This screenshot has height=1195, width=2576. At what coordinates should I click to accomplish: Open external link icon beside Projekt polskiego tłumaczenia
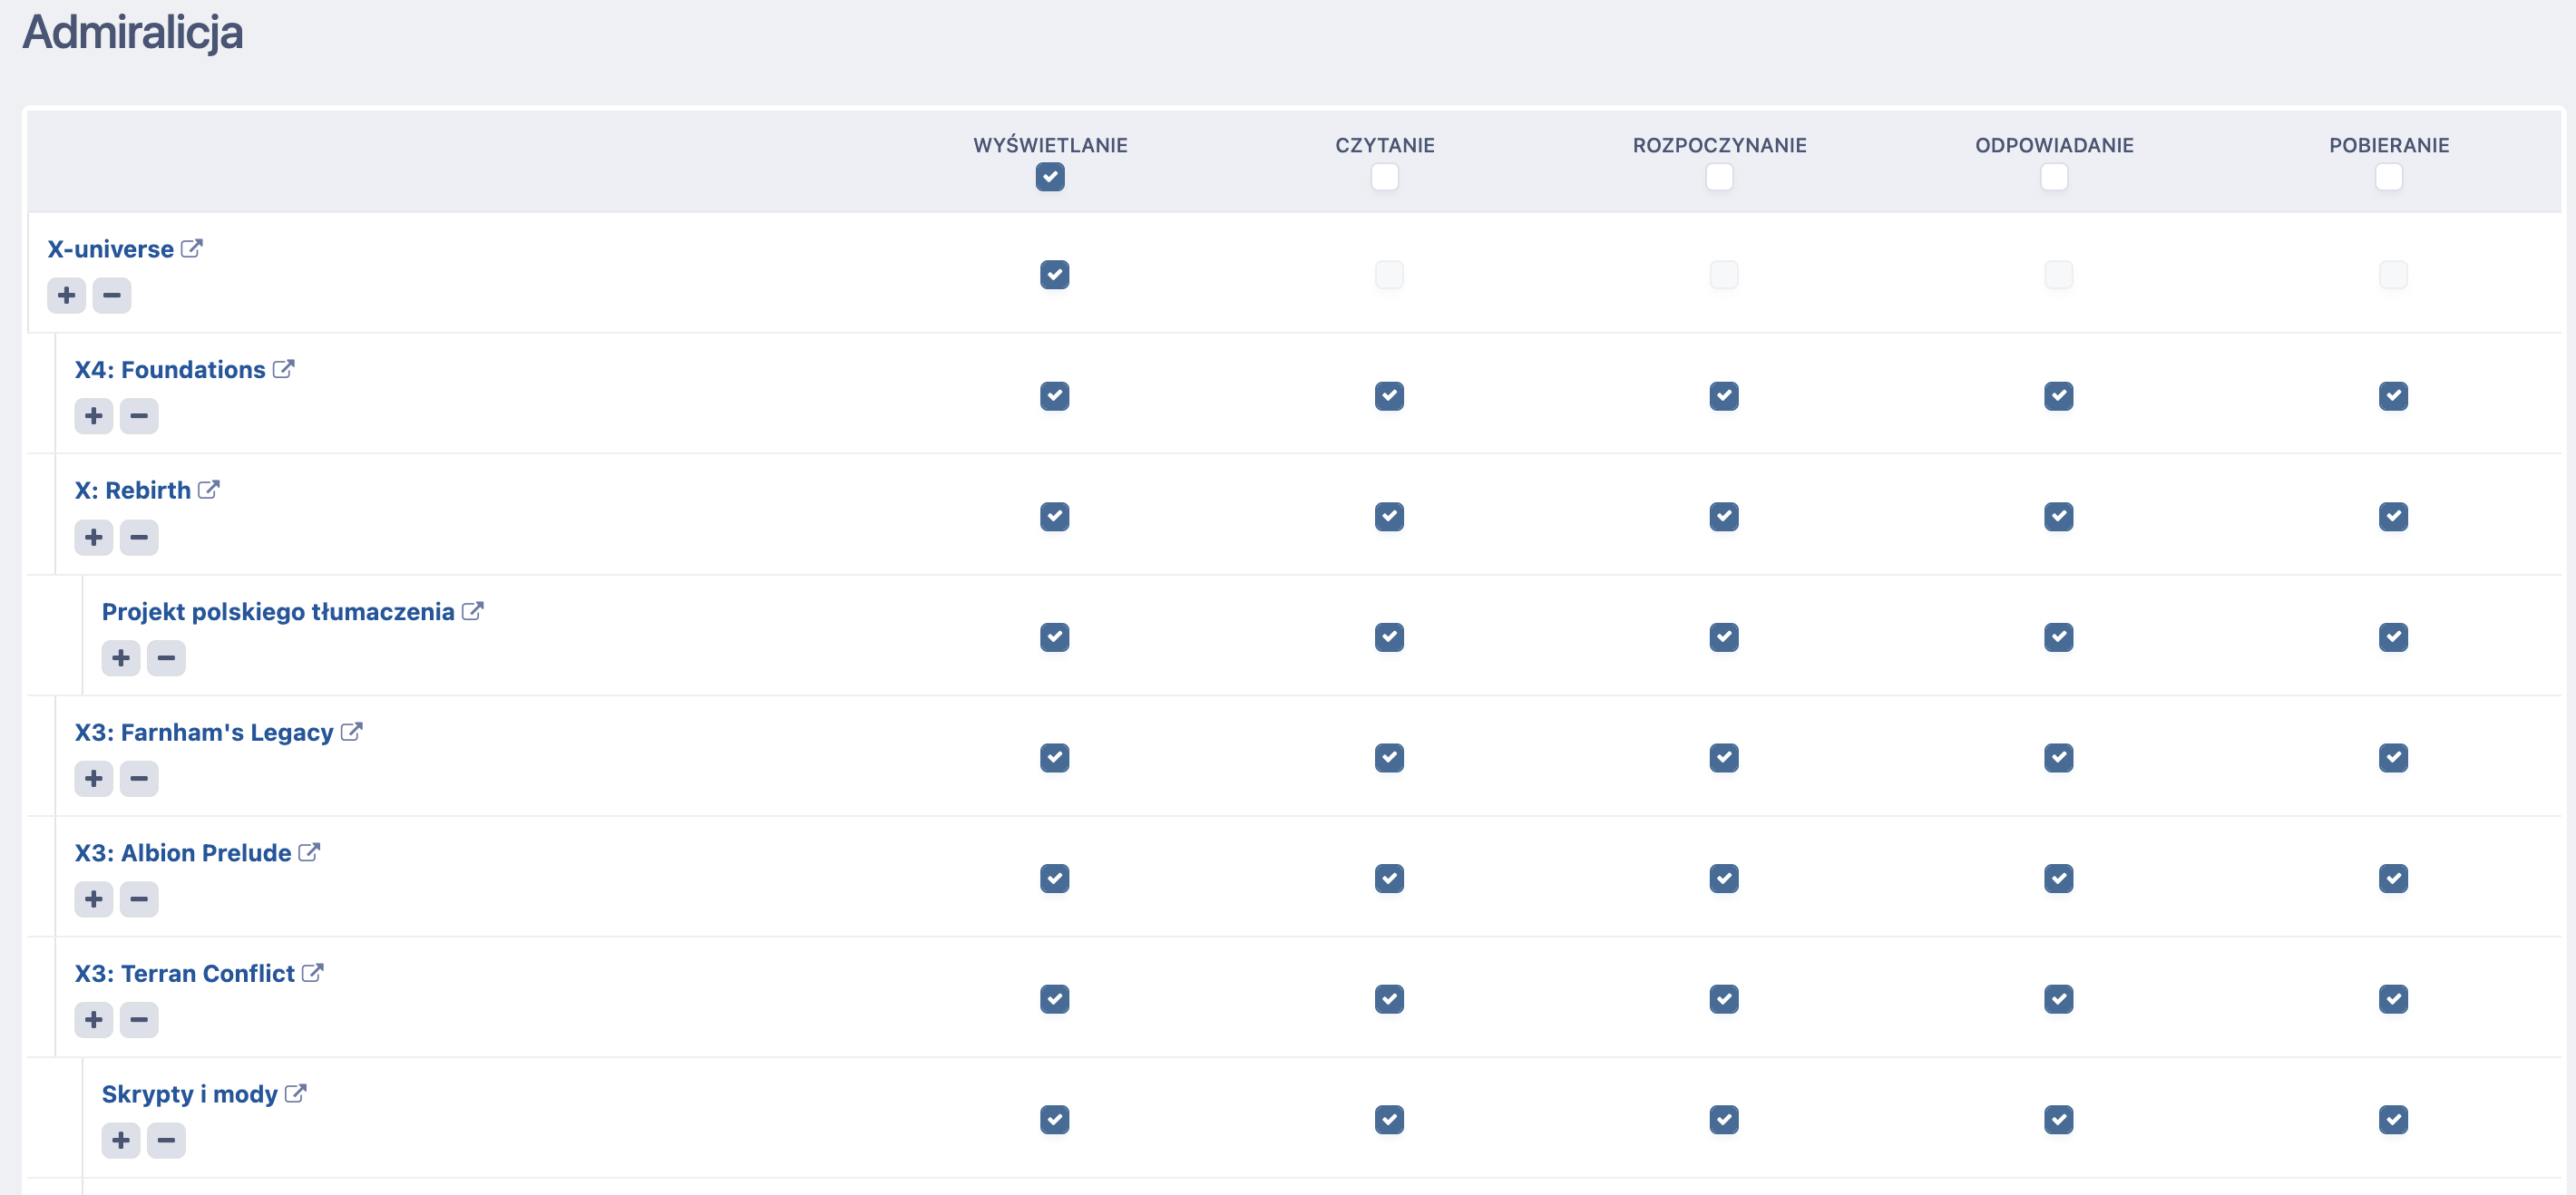click(473, 611)
